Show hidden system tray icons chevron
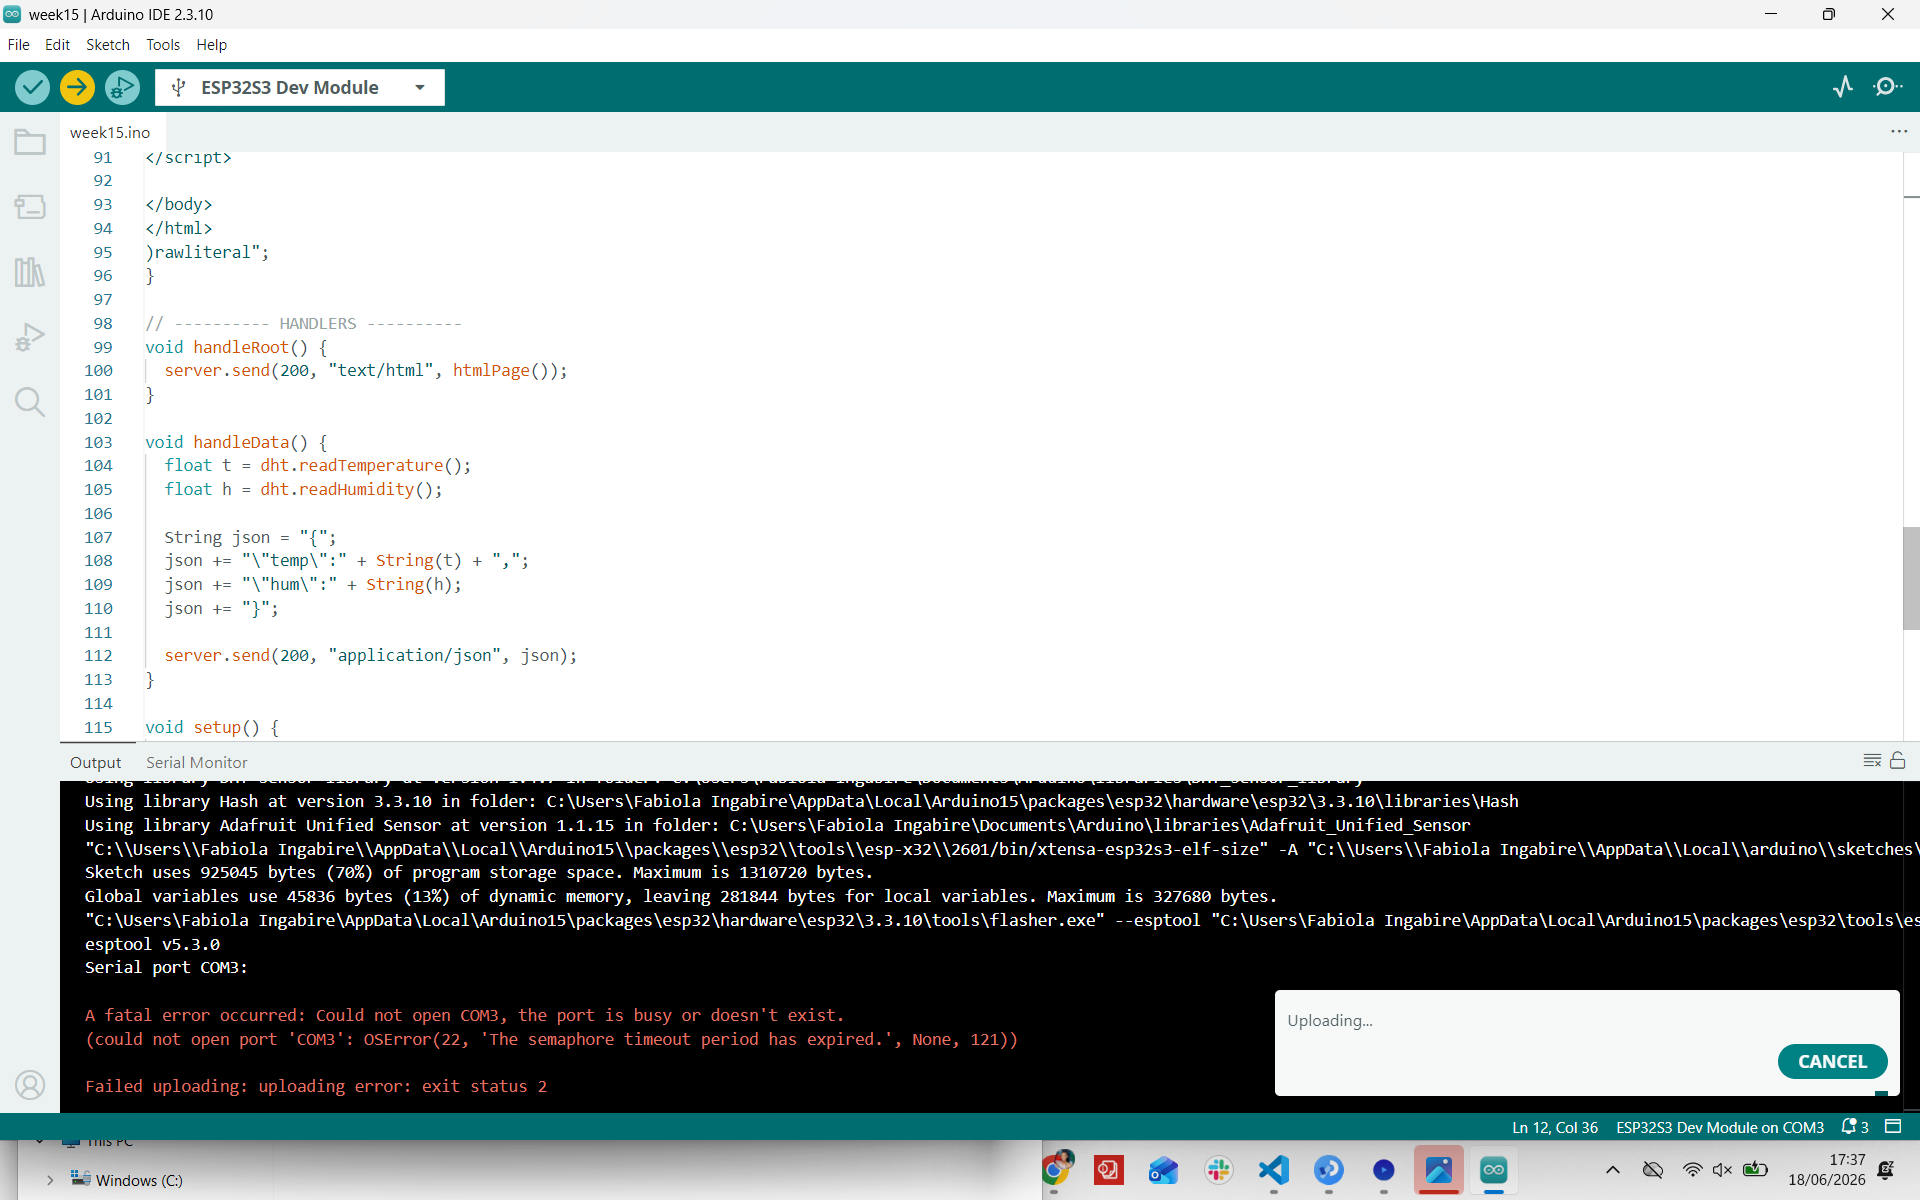The width and height of the screenshot is (1920, 1200). tap(1613, 1169)
